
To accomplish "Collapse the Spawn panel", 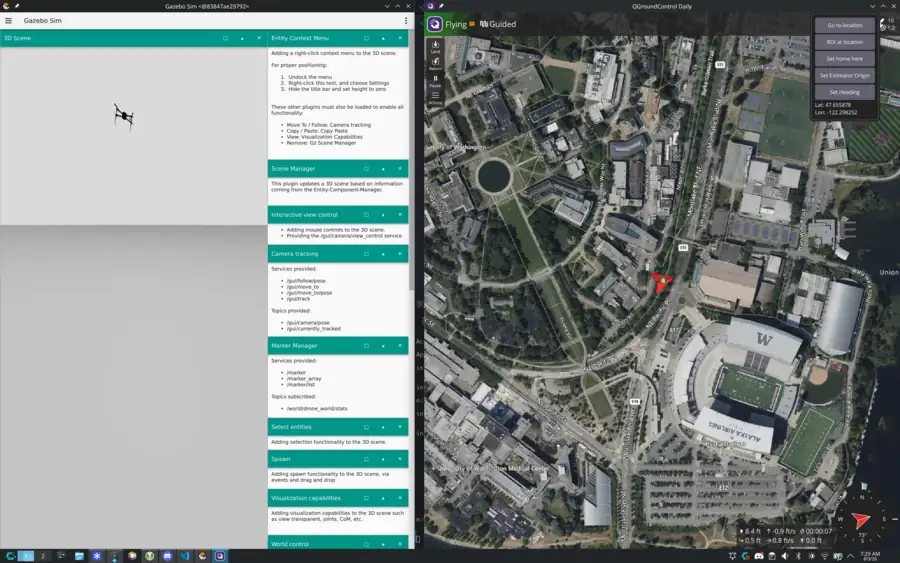I will 383,459.
